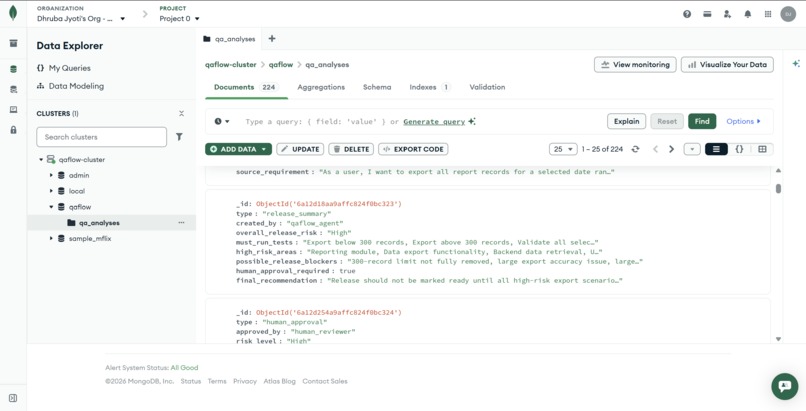Collapse the clusters panel icon
806x411 pixels.
point(181,114)
